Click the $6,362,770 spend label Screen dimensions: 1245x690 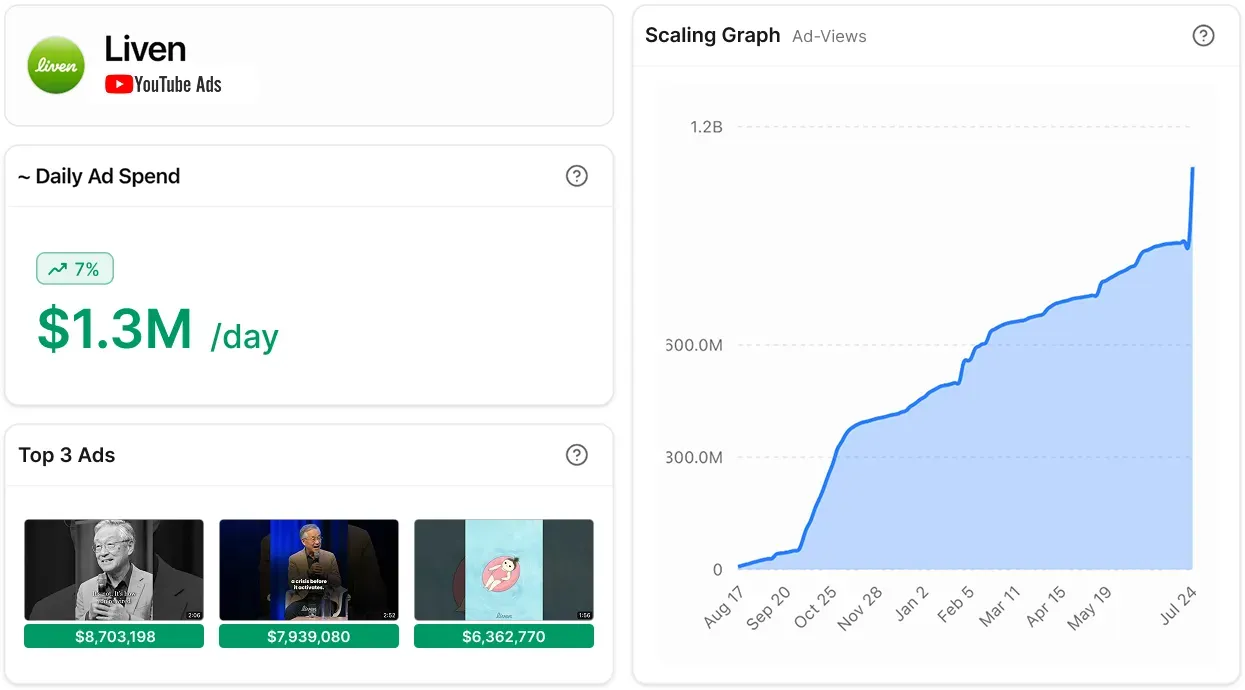pyautogui.click(x=504, y=636)
